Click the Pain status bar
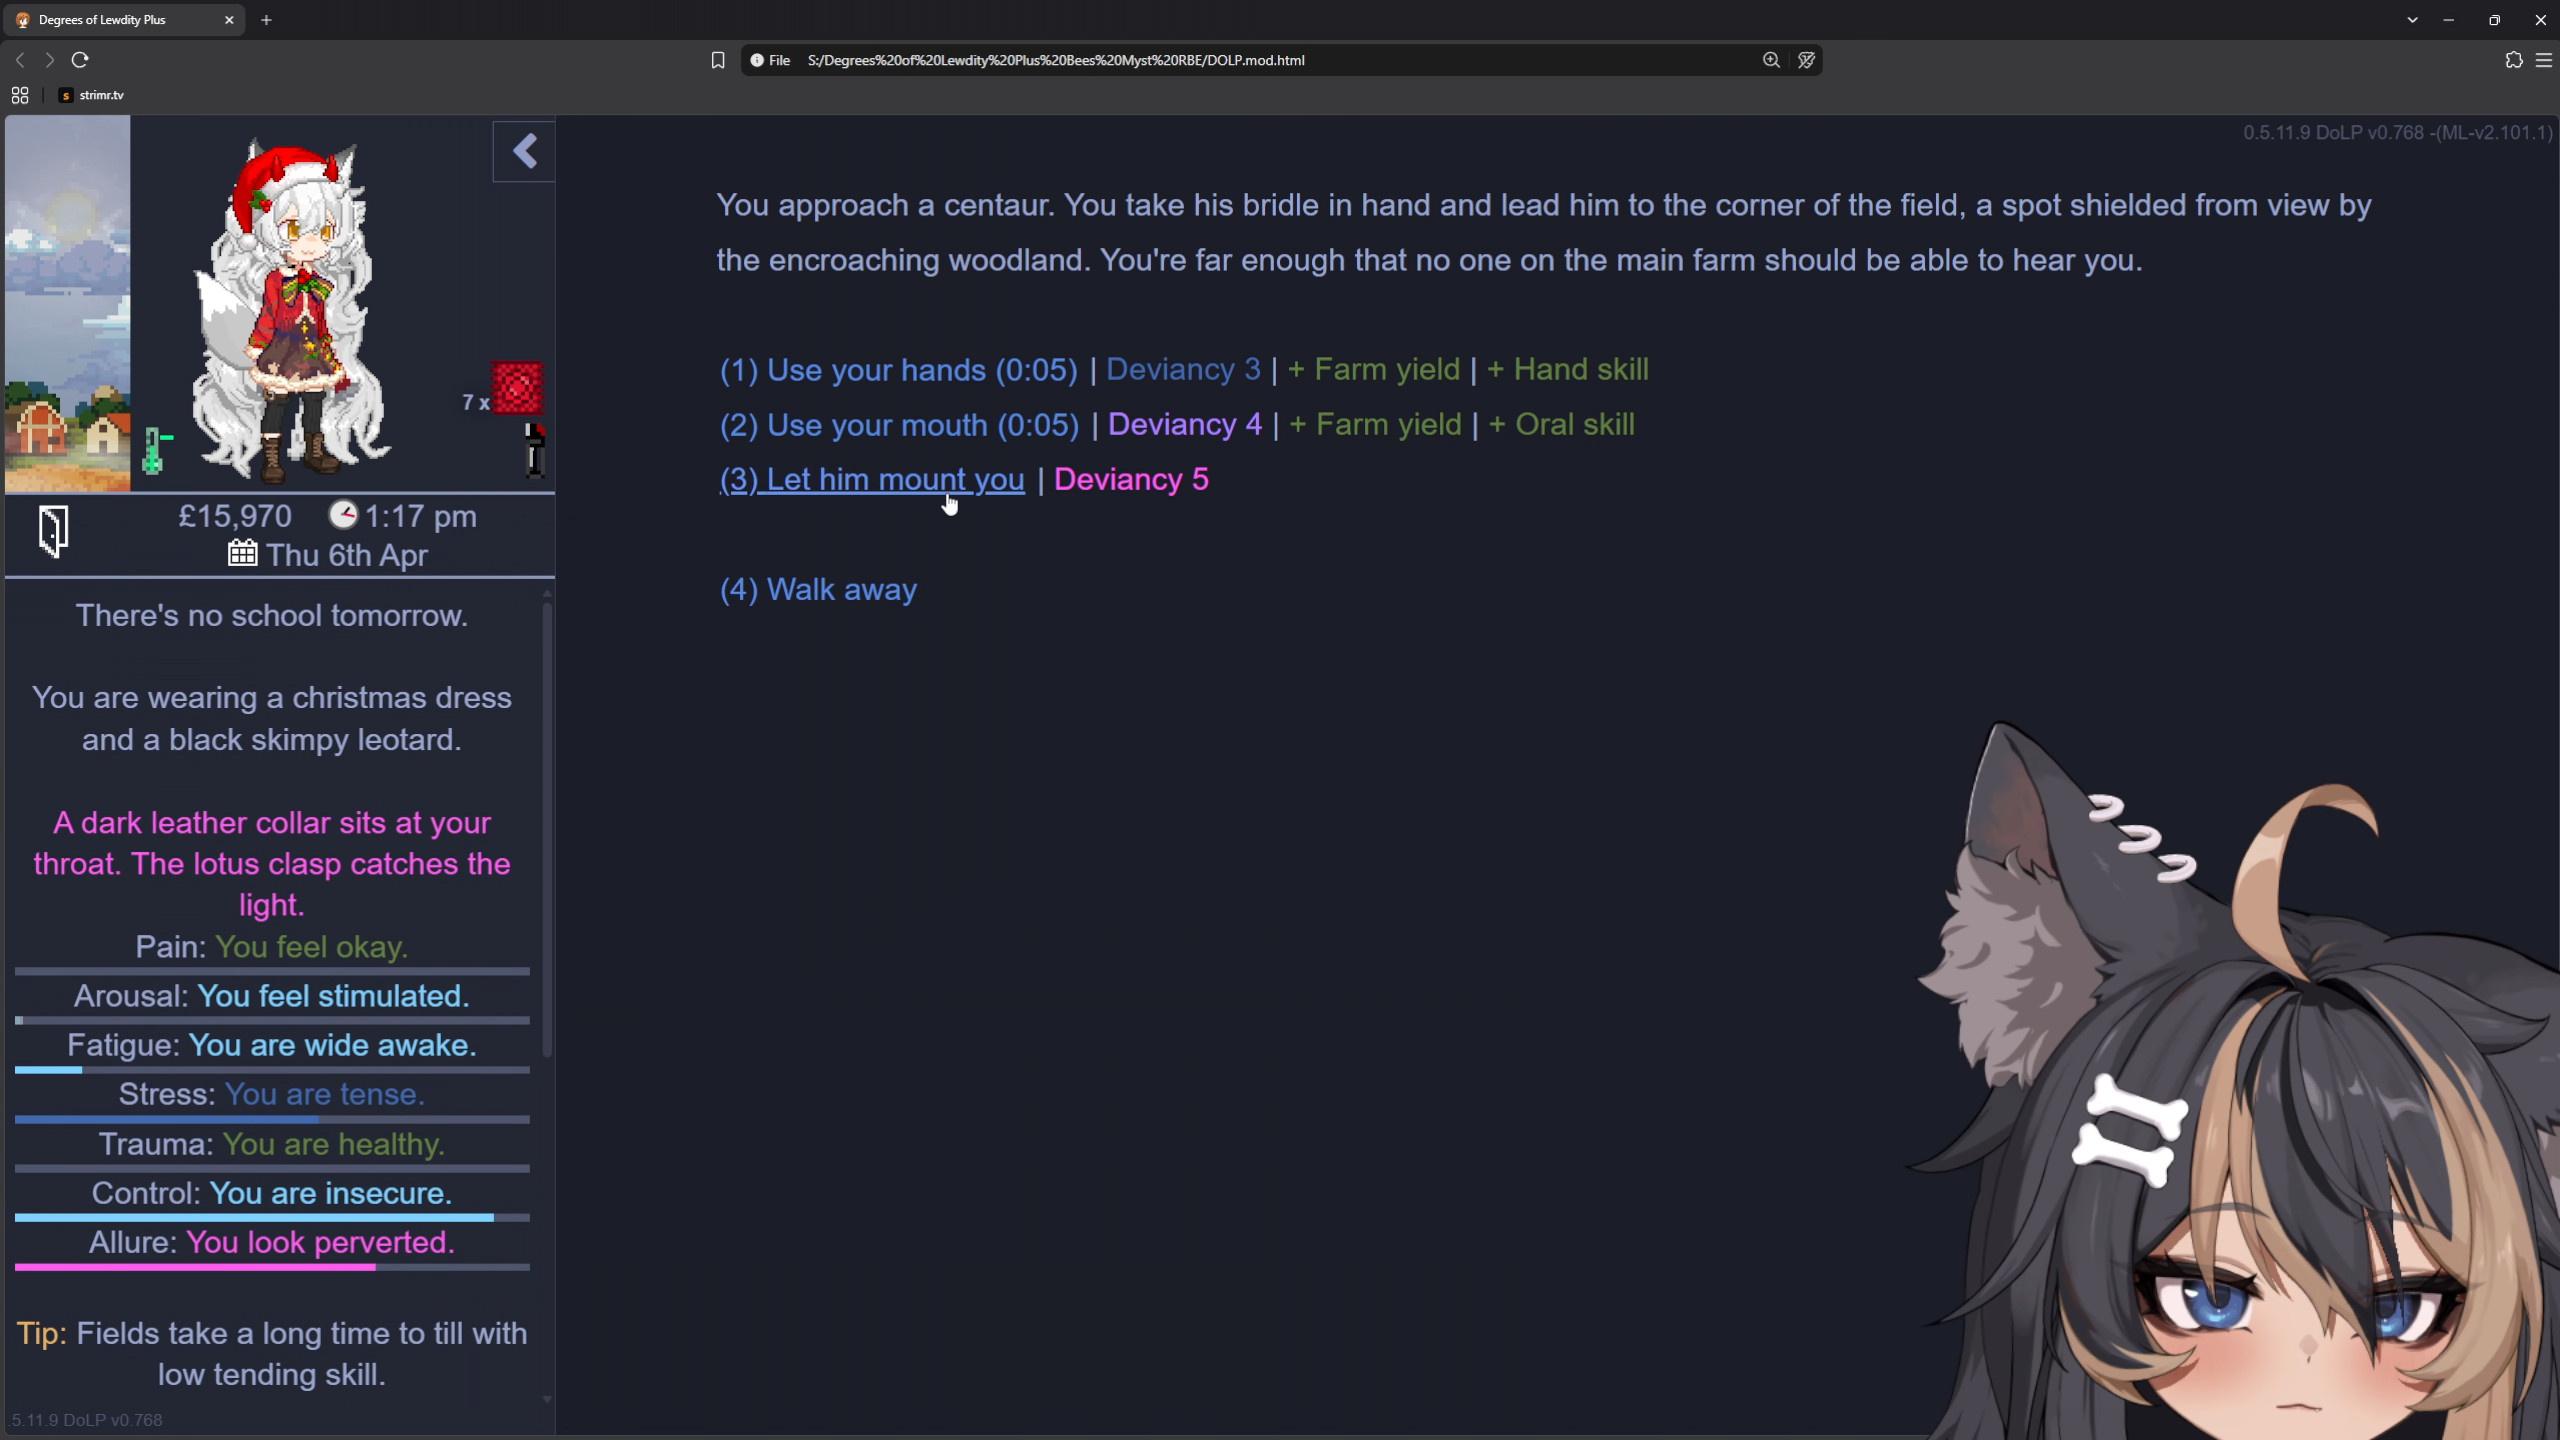The height and width of the screenshot is (1440, 2560). tap(272, 971)
